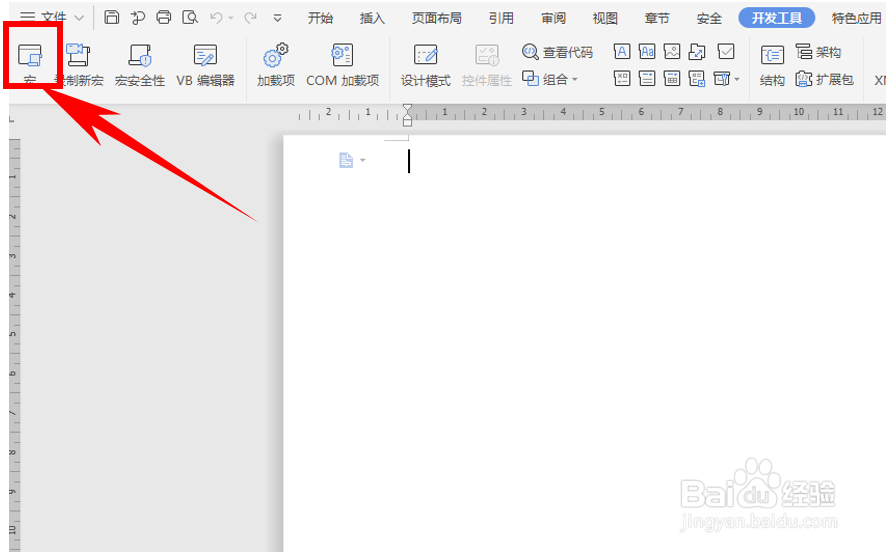
Task: Redo the last action
Action: [x=250, y=18]
